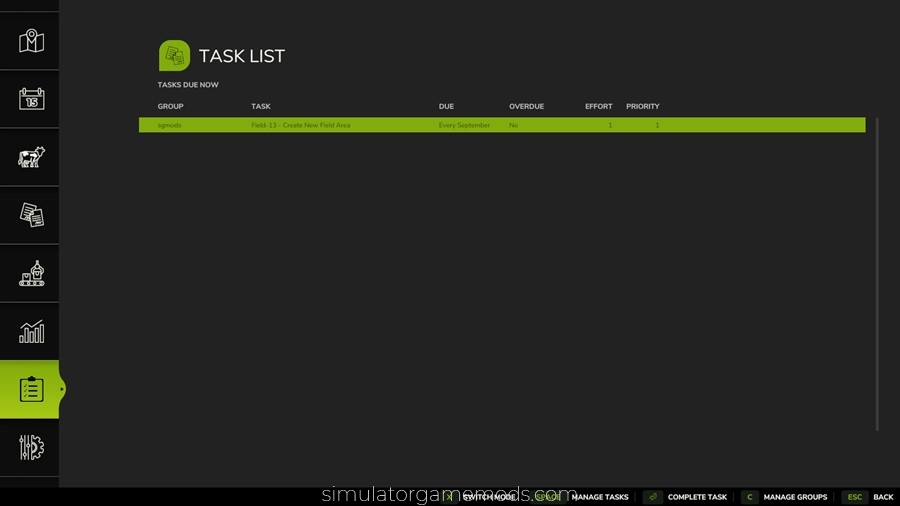Click the C key icon for Manage Groups
The width and height of the screenshot is (900, 506).
click(x=749, y=497)
